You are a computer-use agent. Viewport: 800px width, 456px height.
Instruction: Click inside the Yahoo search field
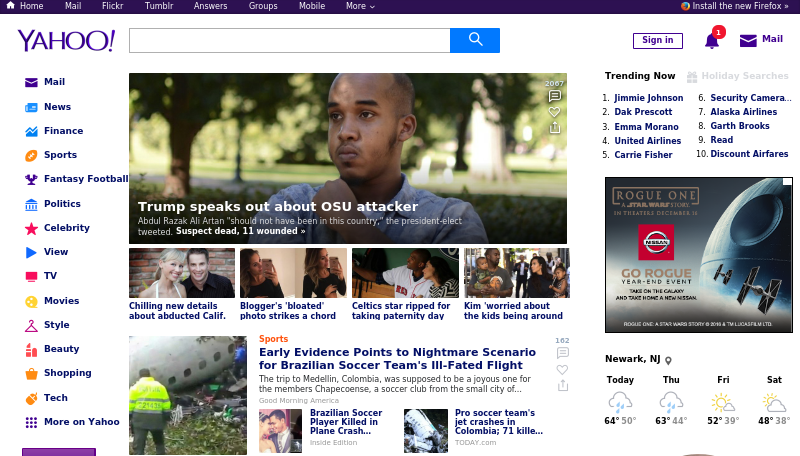pyautogui.click(x=289, y=40)
